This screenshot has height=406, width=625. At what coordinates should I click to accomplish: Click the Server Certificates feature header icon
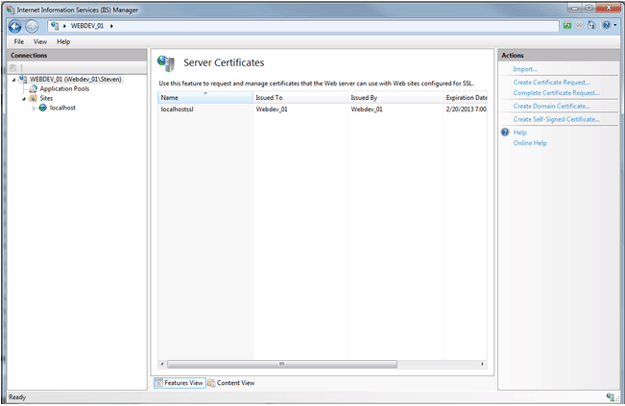166,63
